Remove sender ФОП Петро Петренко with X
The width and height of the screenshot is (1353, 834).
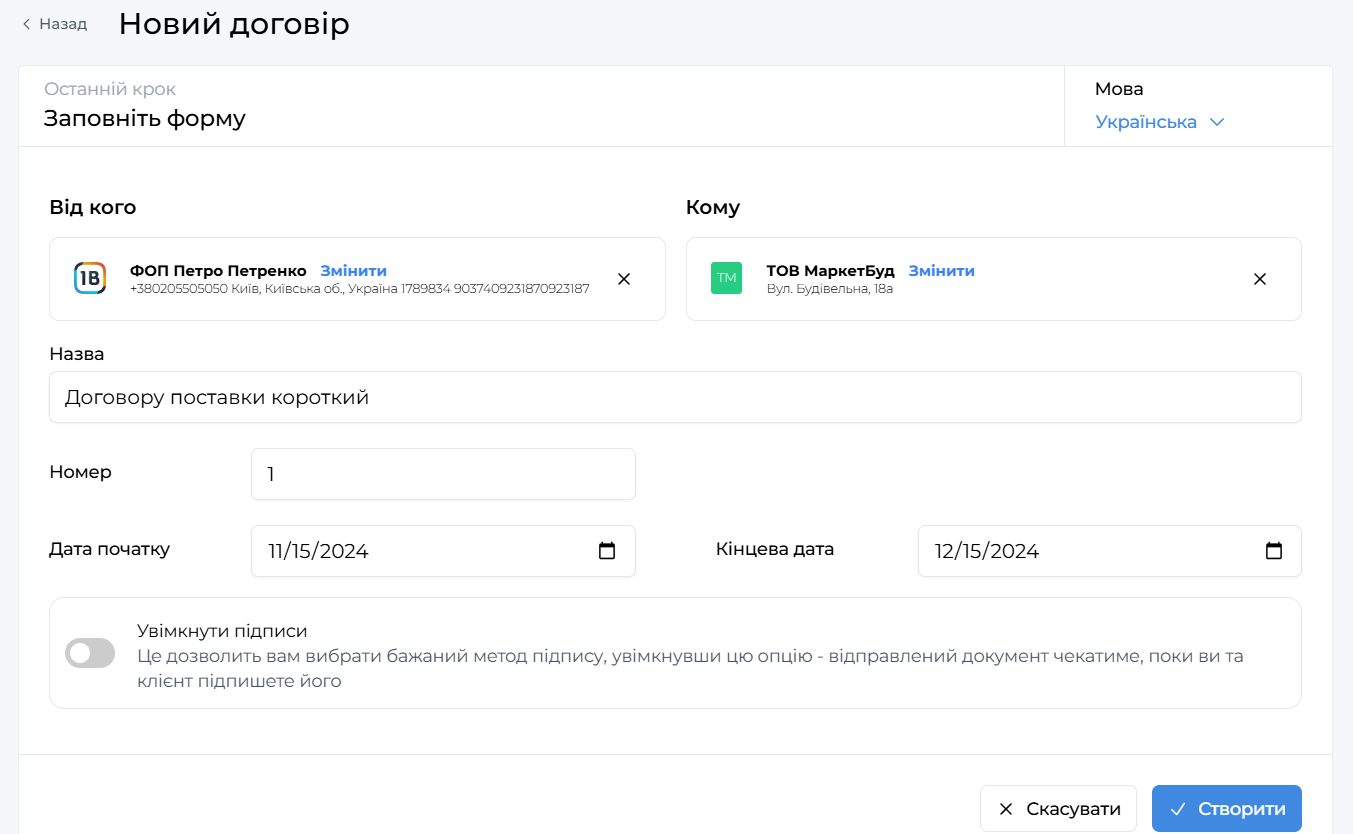(x=624, y=279)
